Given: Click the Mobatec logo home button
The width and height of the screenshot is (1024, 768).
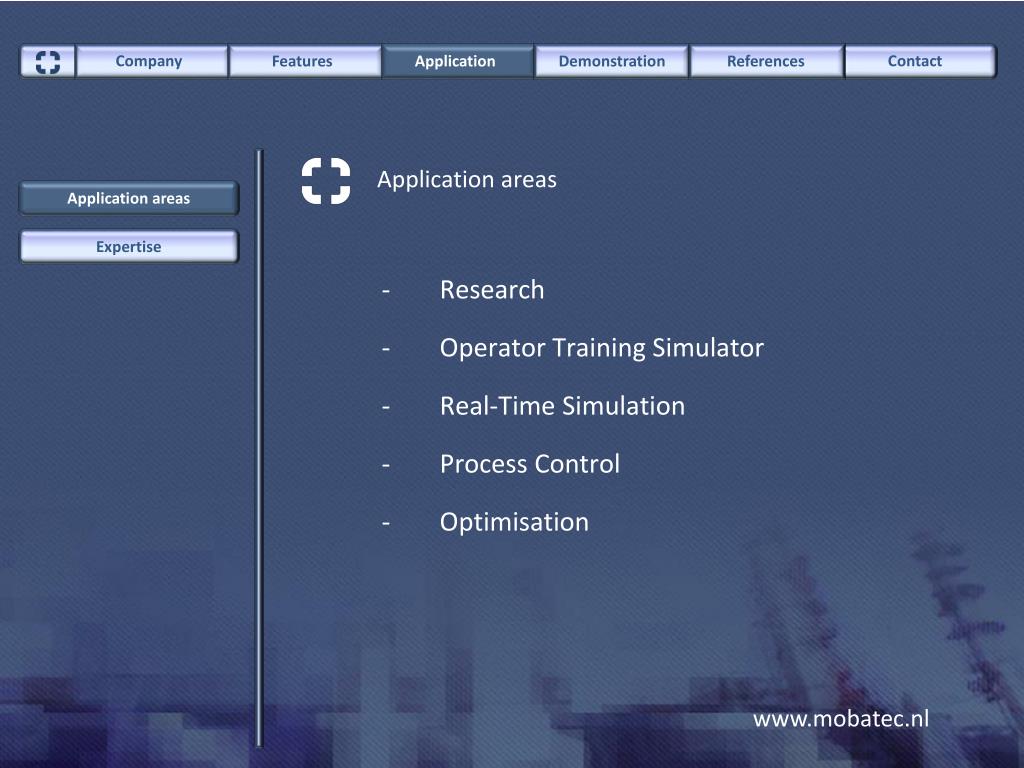Looking at the screenshot, I should coord(47,61).
